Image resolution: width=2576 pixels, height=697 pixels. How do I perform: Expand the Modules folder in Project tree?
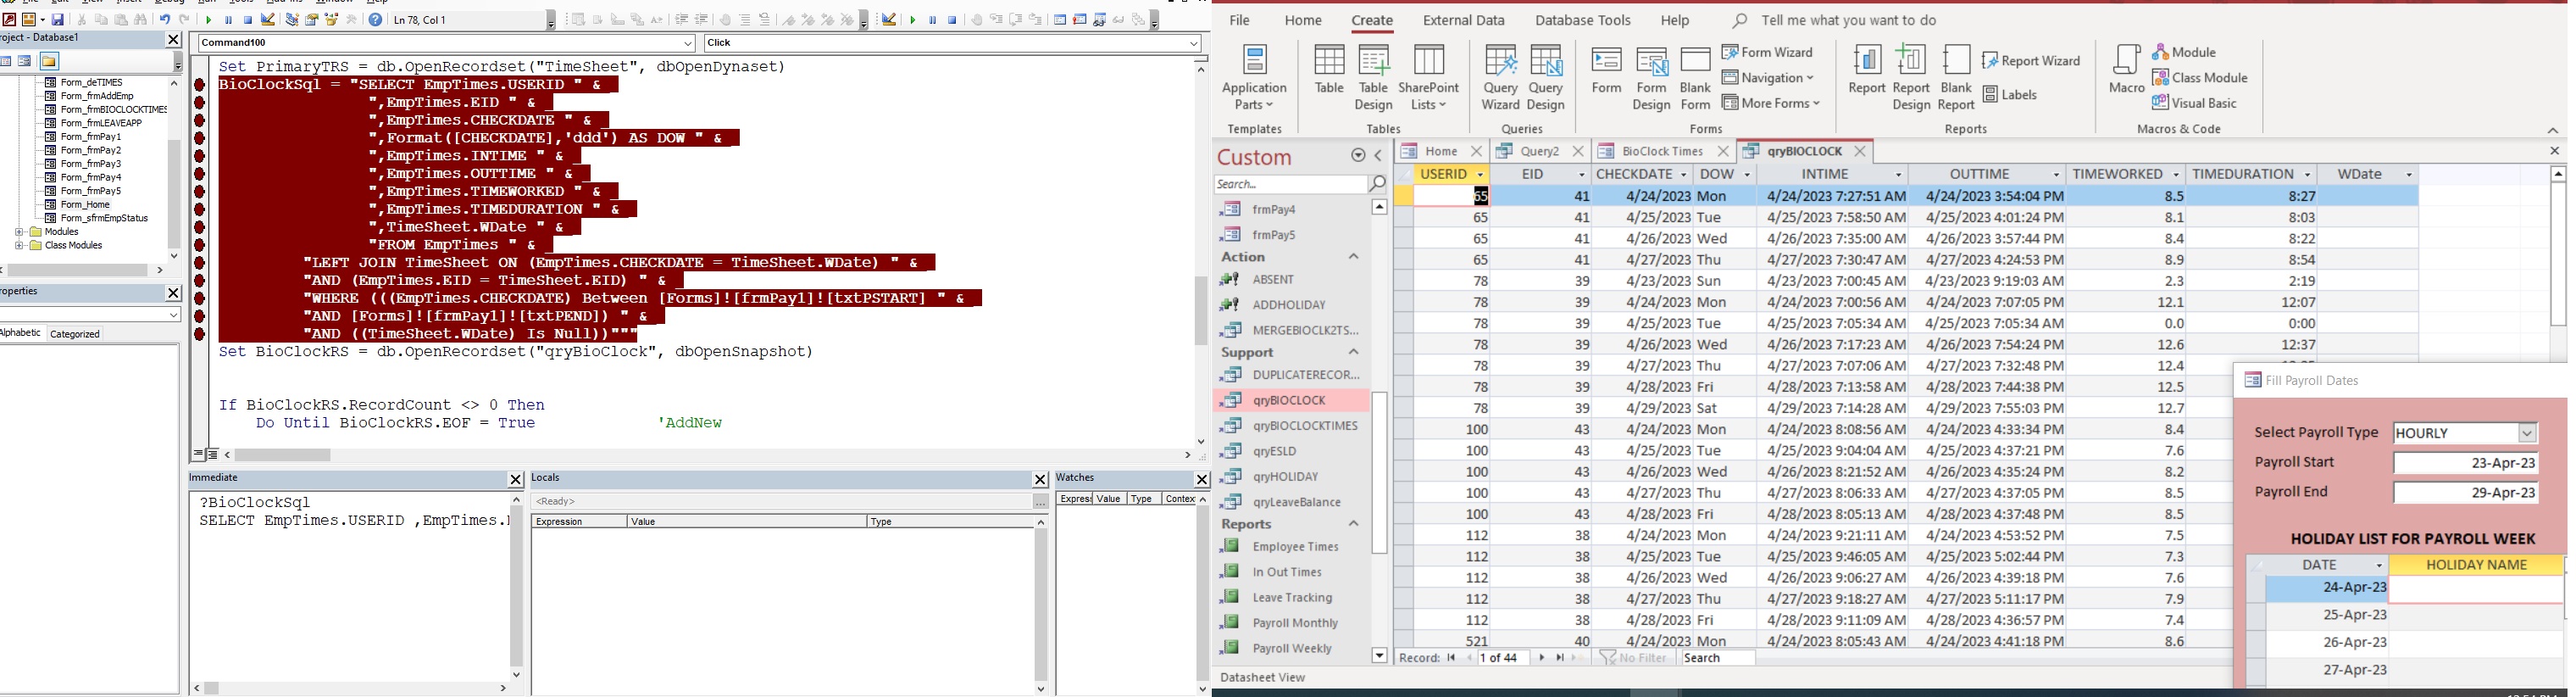coord(19,232)
